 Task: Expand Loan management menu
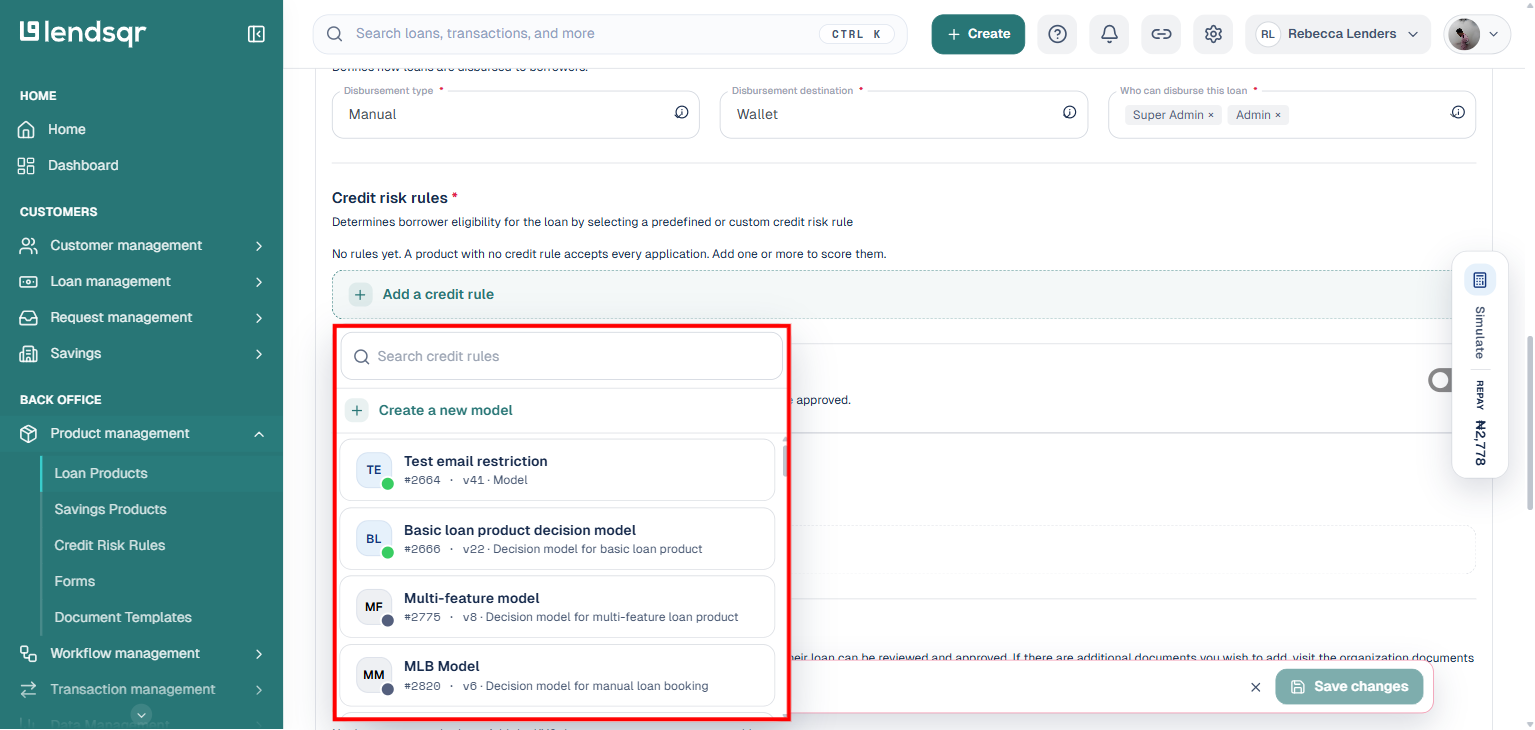[x=142, y=281]
